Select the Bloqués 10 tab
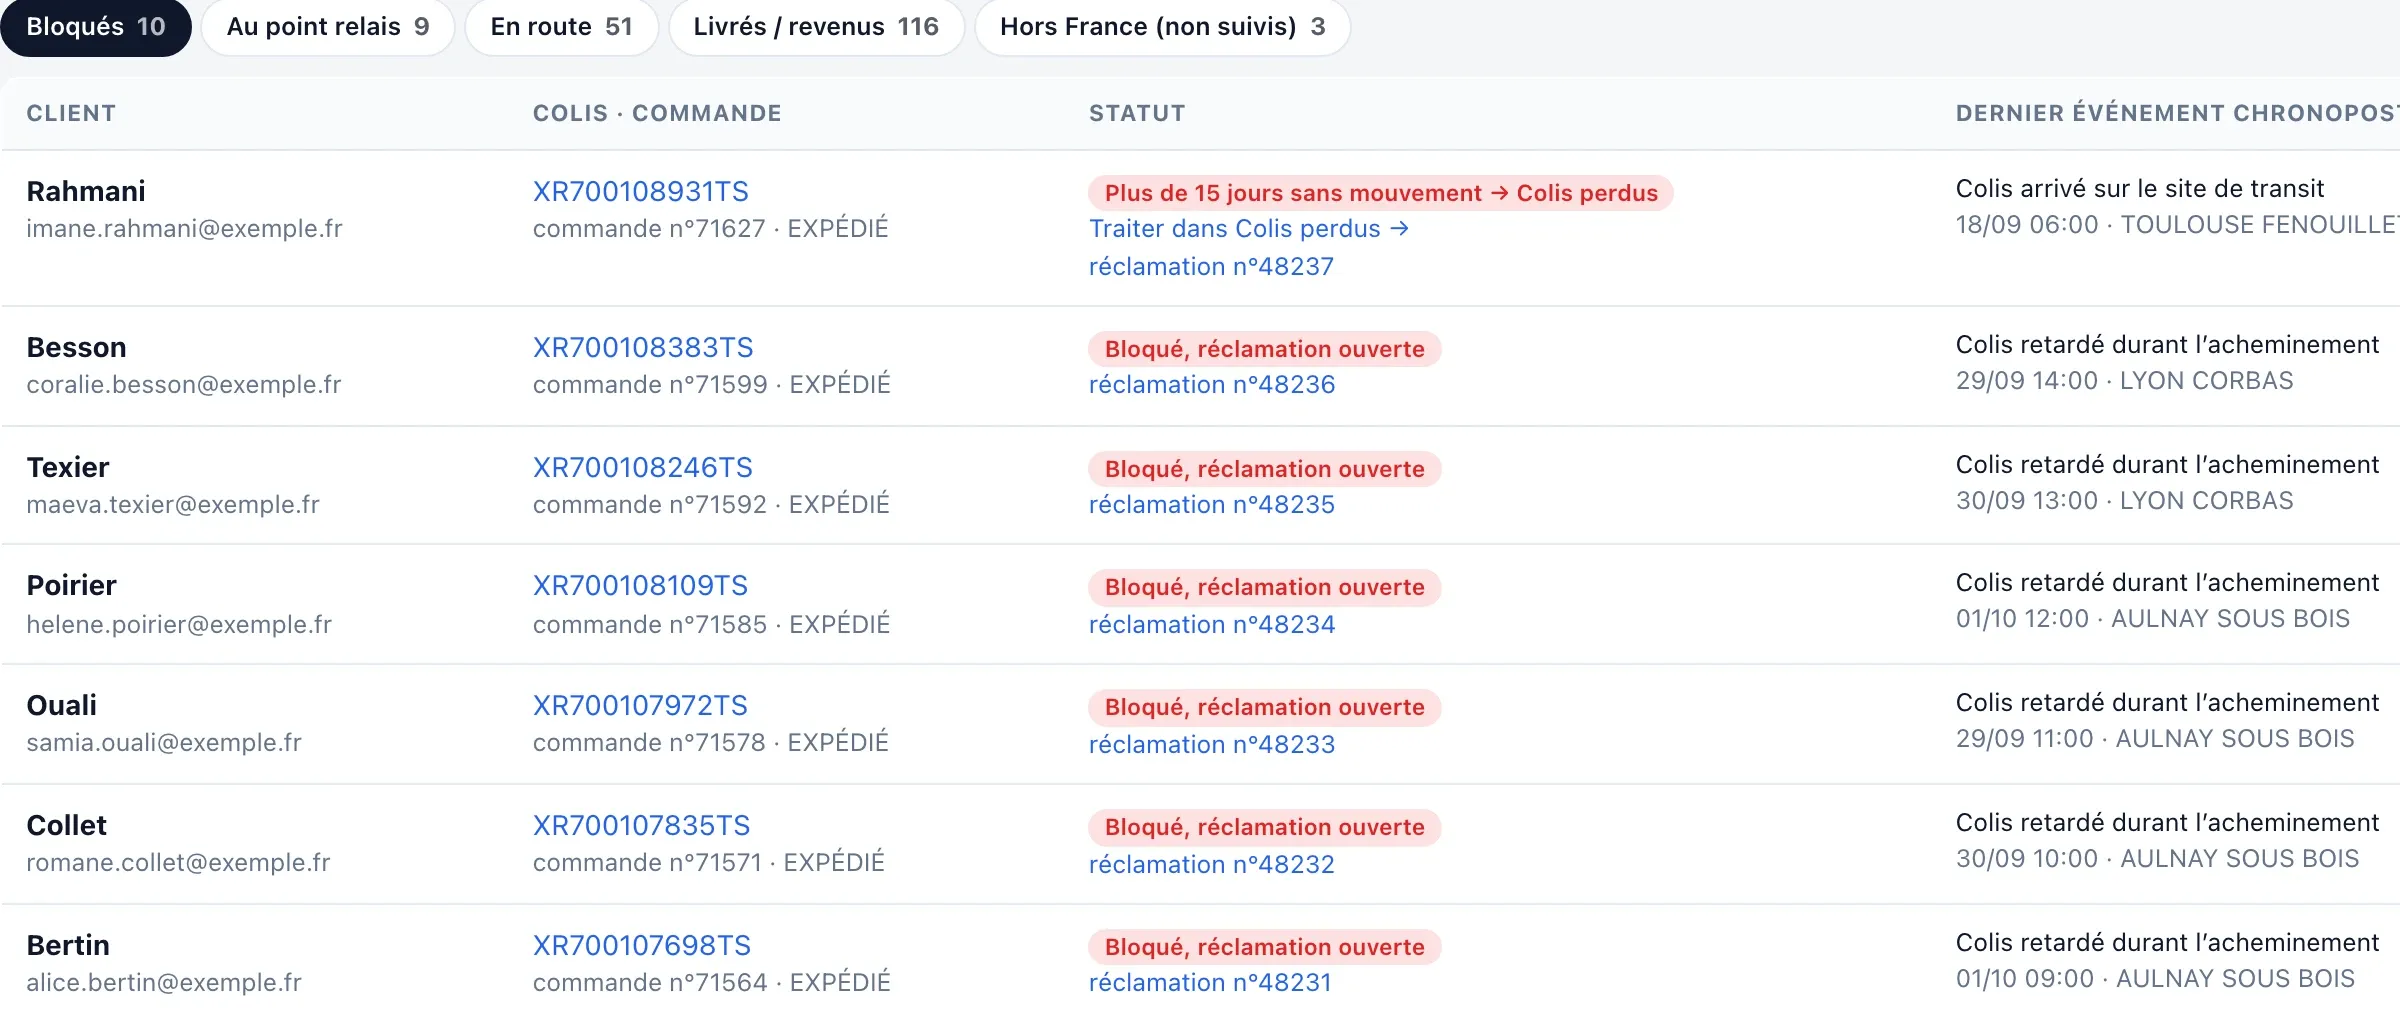Screen dimensions: 2400x1020 96,27
